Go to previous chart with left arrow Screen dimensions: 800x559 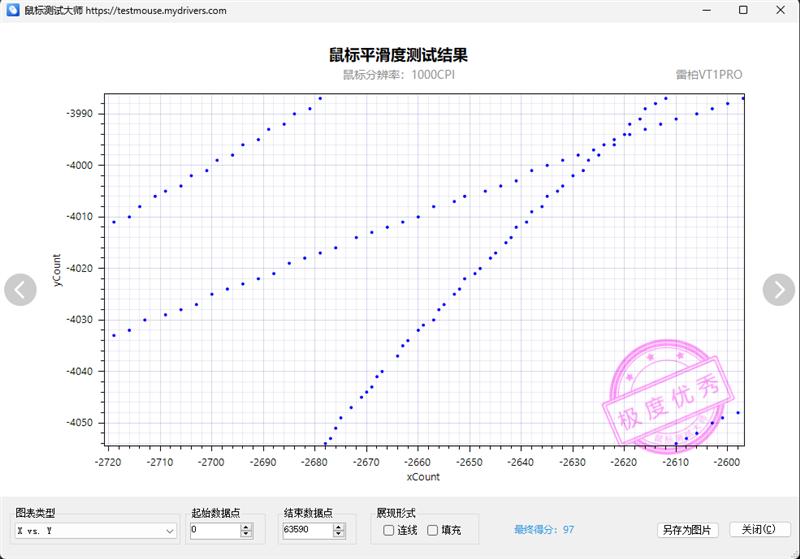coord(20,290)
